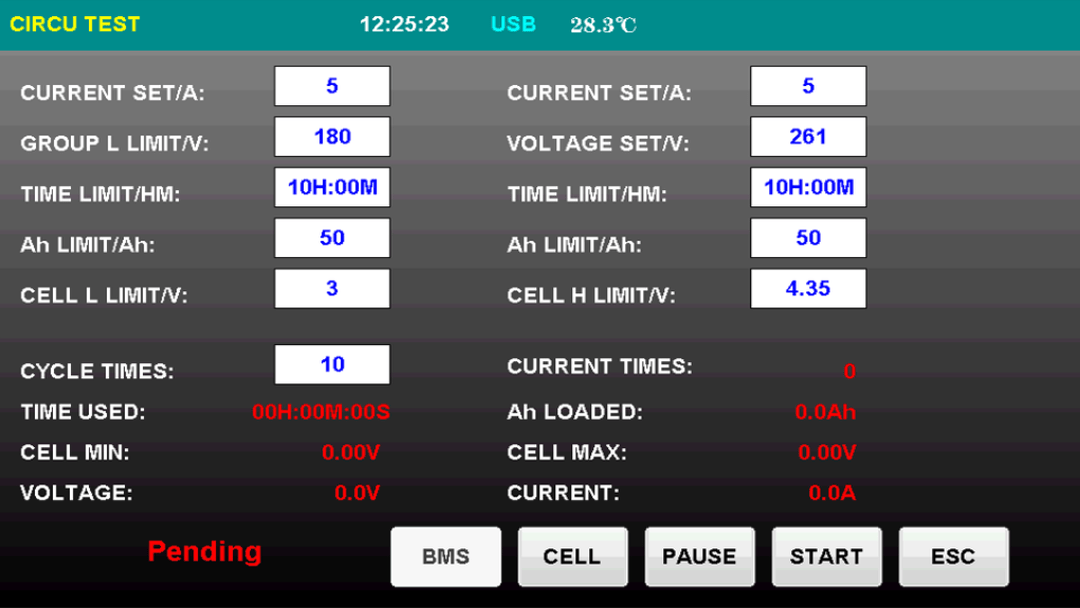Viewport: 1080px width, 608px height.
Task: Edit left-column Ah LIMIT/Ah field
Action: (332, 238)
